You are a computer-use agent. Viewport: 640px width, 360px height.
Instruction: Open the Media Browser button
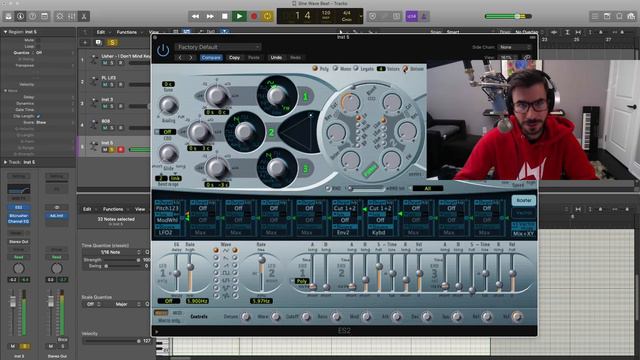point(631,16)
